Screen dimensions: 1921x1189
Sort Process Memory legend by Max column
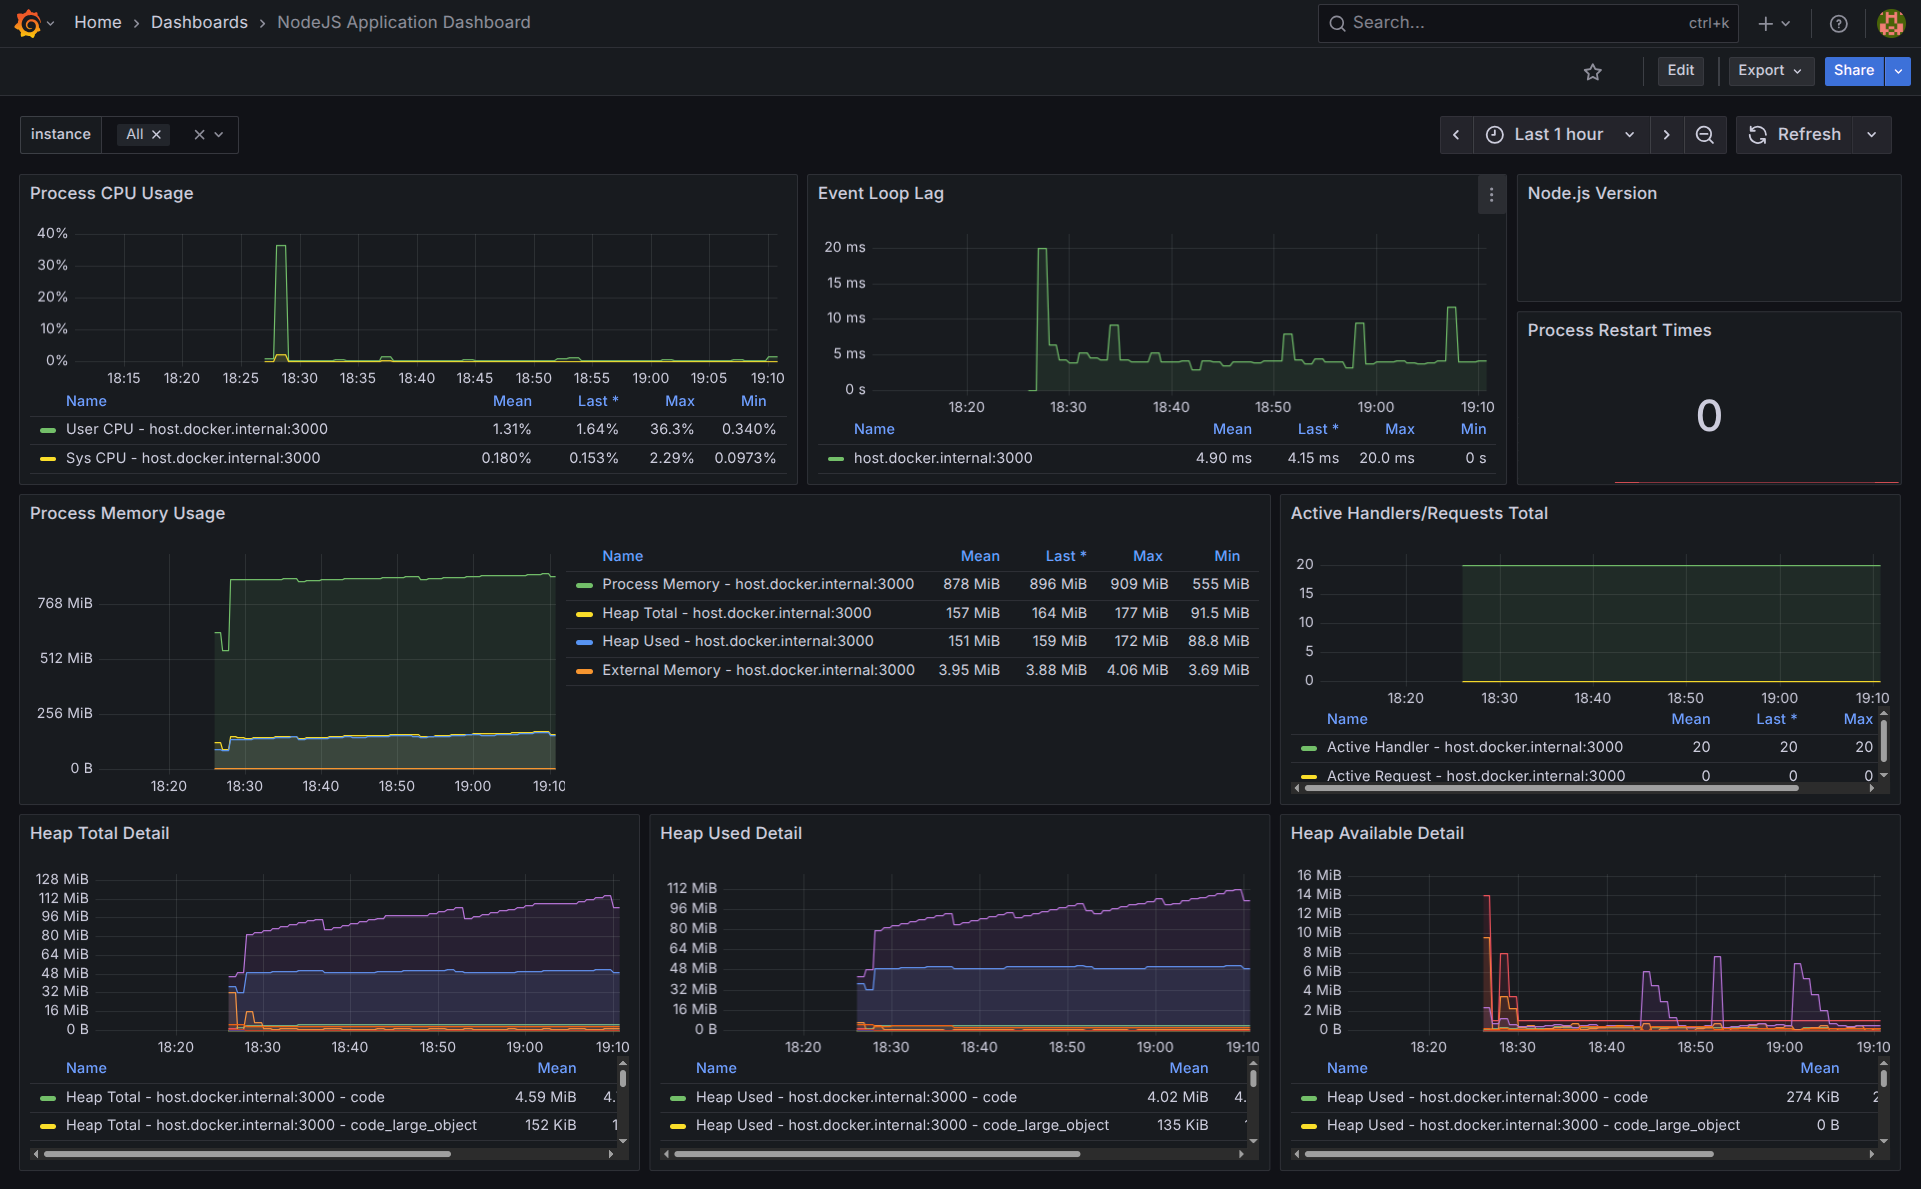click(x=1147, y=556)
